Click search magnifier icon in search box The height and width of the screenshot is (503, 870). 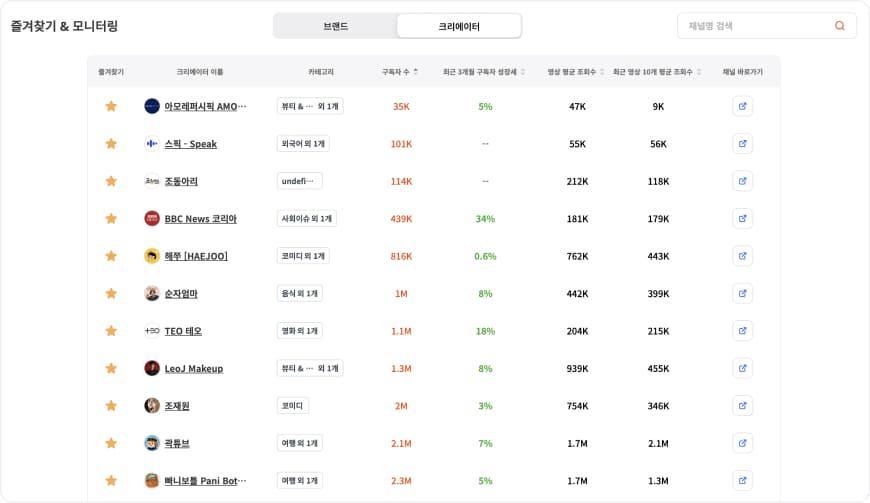pos(839,26)
